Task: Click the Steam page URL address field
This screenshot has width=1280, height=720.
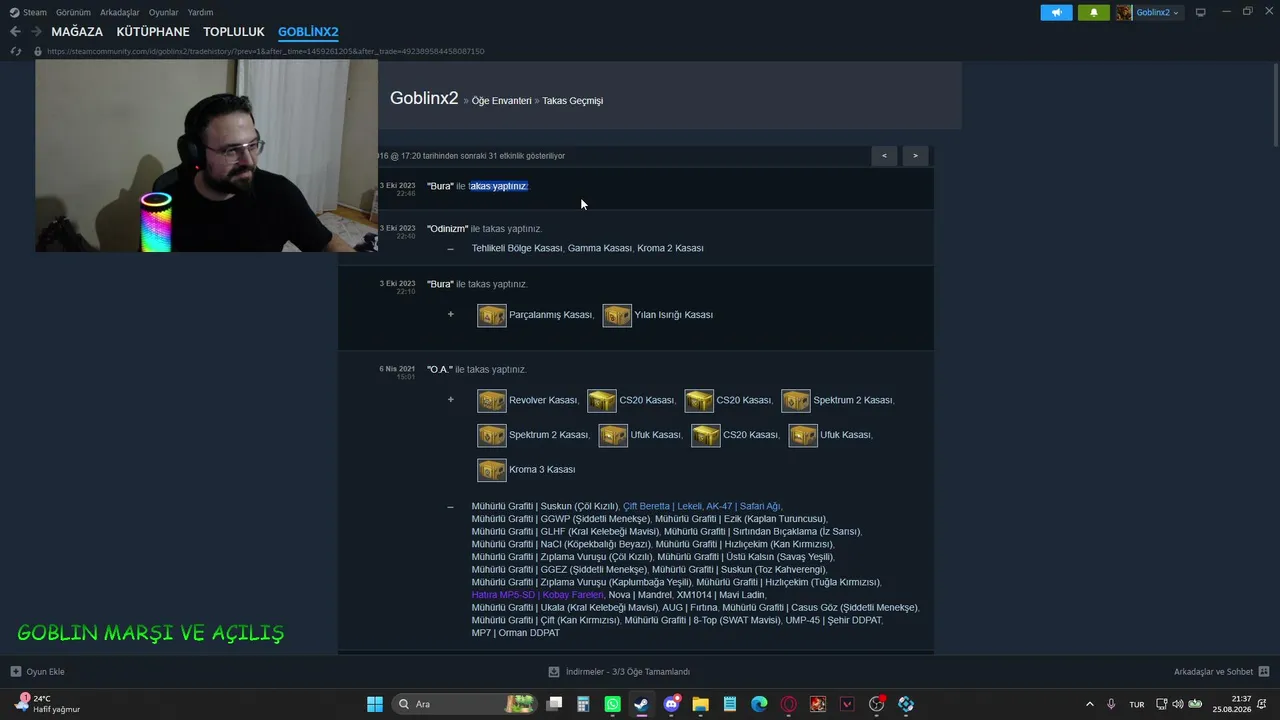Action: click(265, 51)
